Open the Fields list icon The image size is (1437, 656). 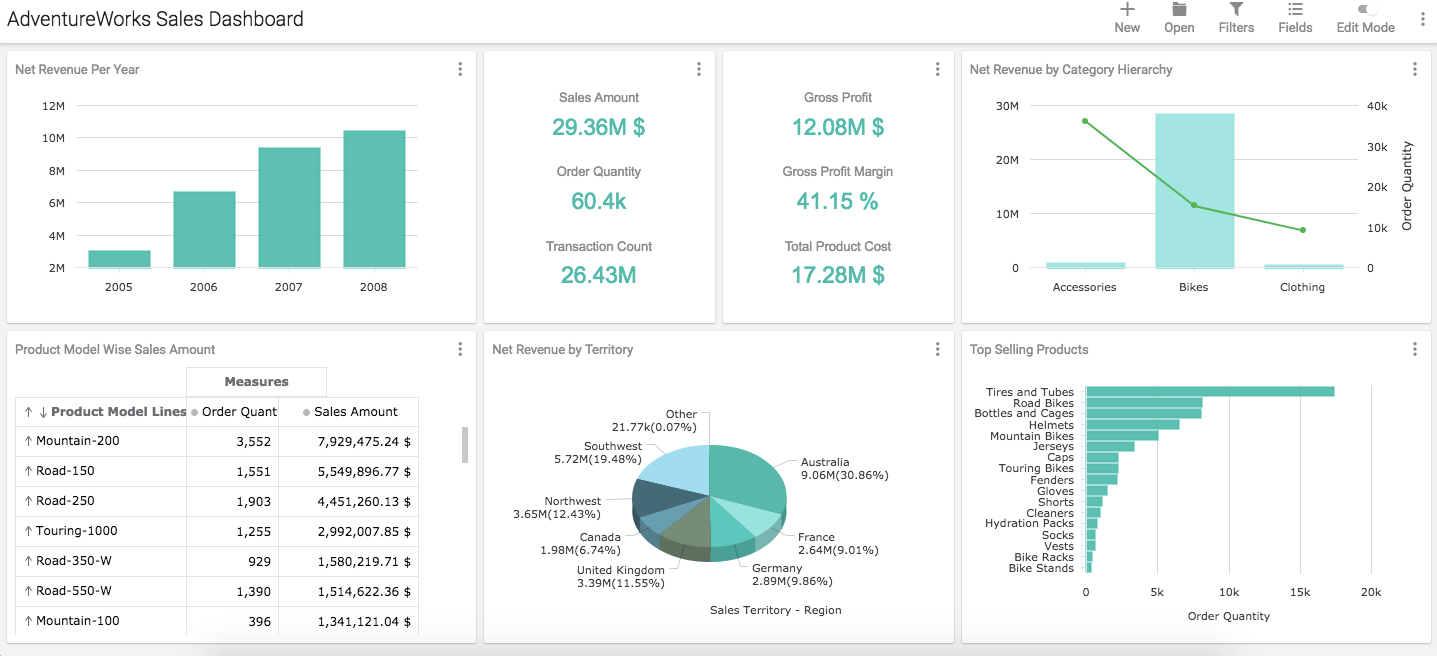point(1295,9)
